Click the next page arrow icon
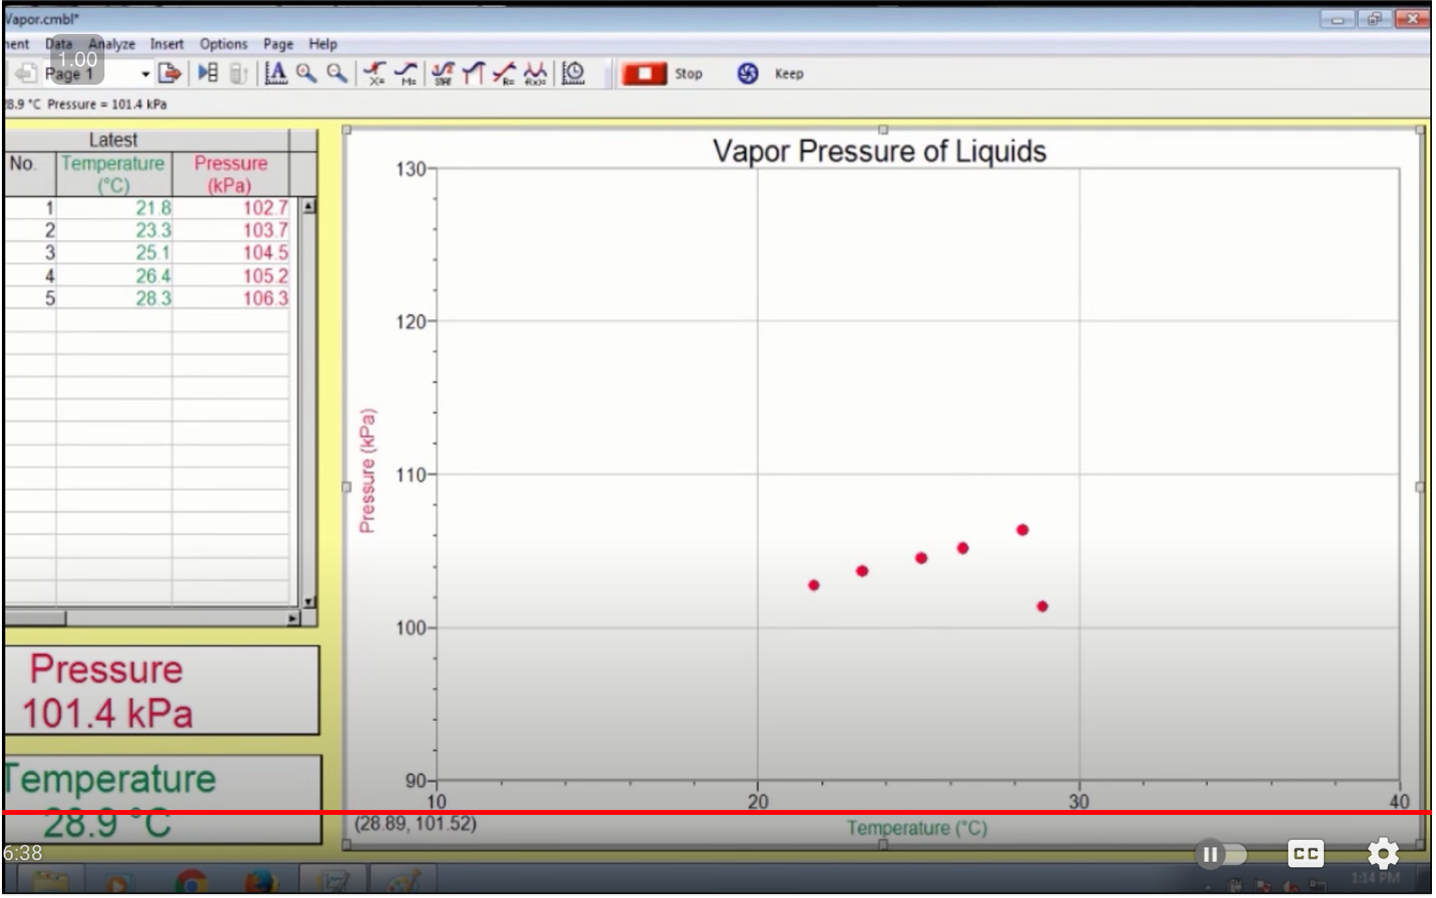 click(x=170, y=73)
